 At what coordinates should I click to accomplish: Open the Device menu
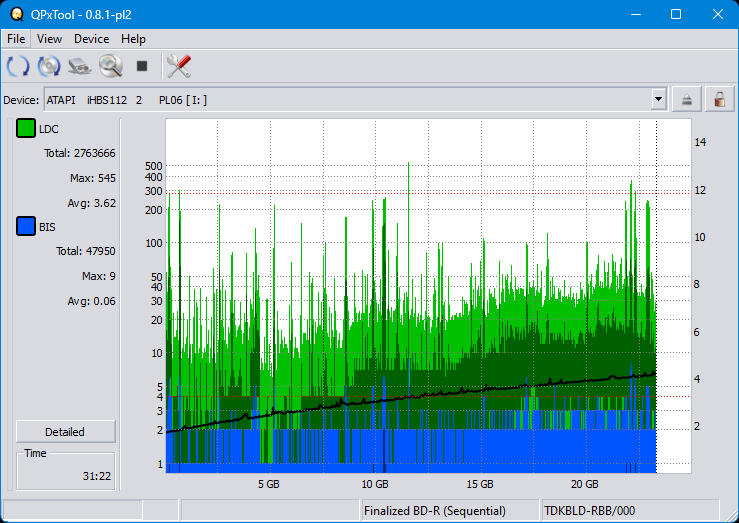(x=91, y=39)
